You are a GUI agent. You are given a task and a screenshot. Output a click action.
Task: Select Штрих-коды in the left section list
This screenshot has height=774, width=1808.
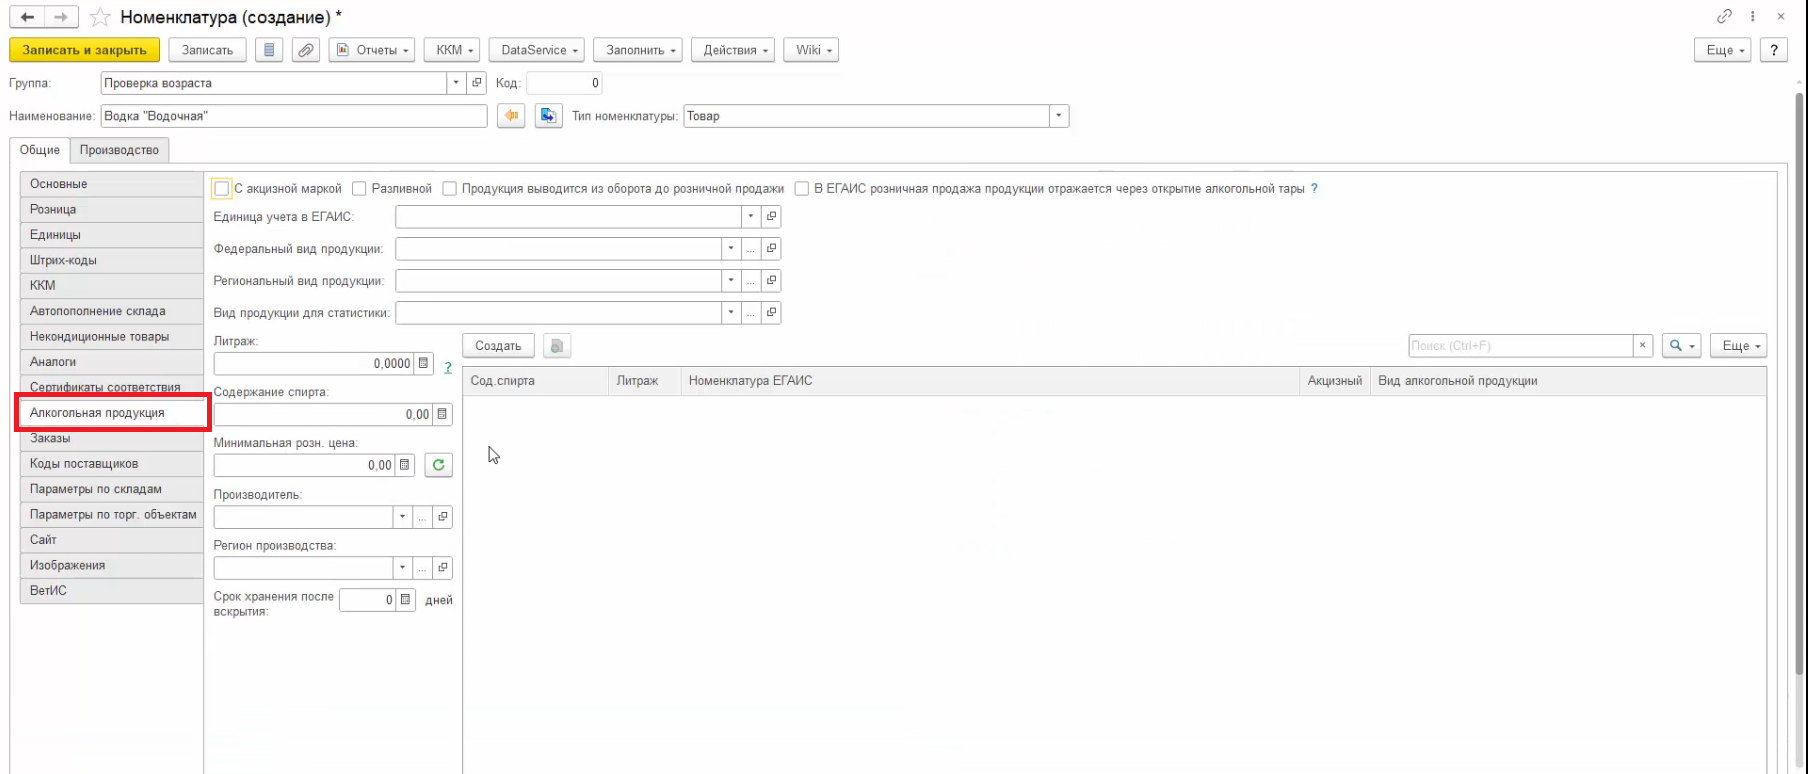point(63,260)
